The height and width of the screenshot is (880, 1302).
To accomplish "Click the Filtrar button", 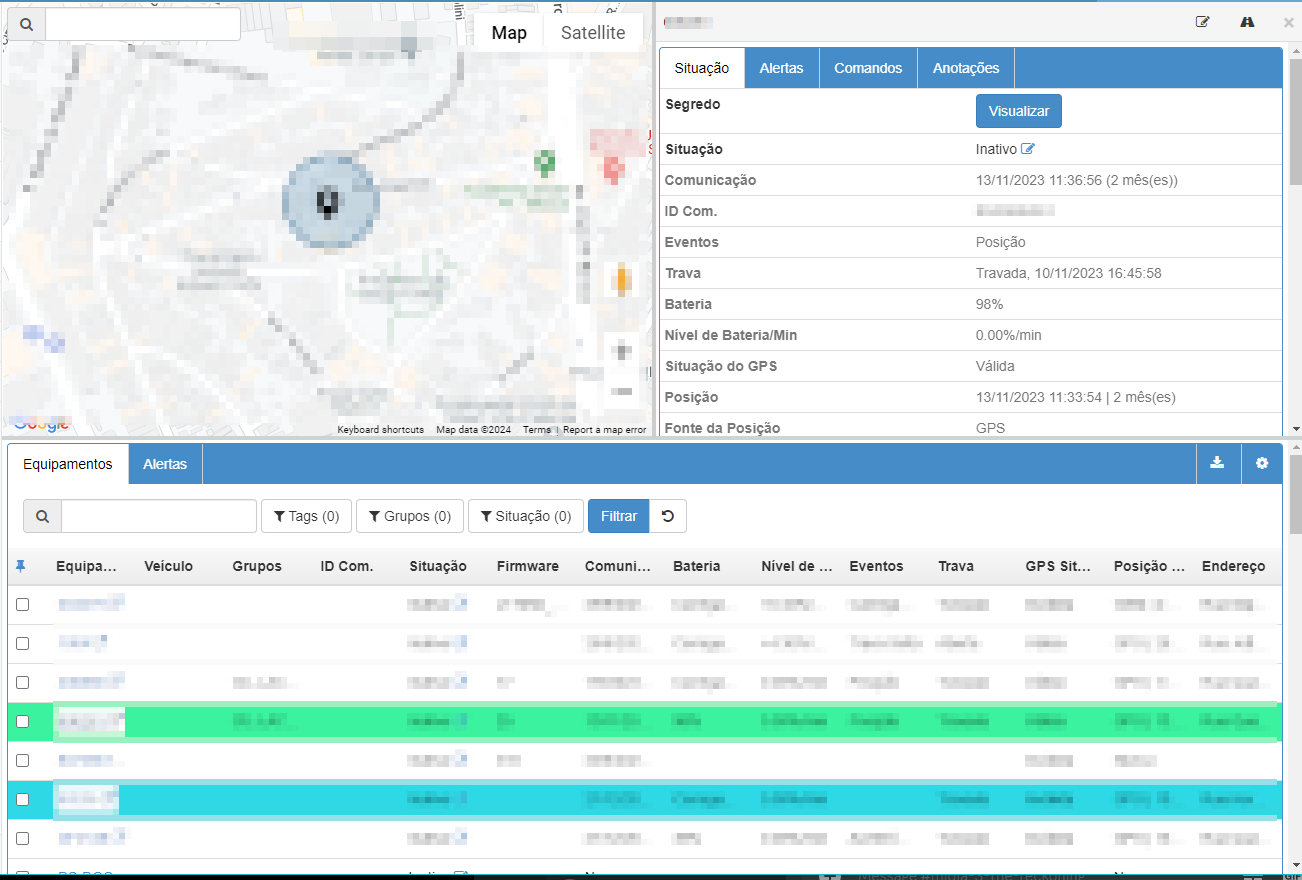I will [619, 516].
